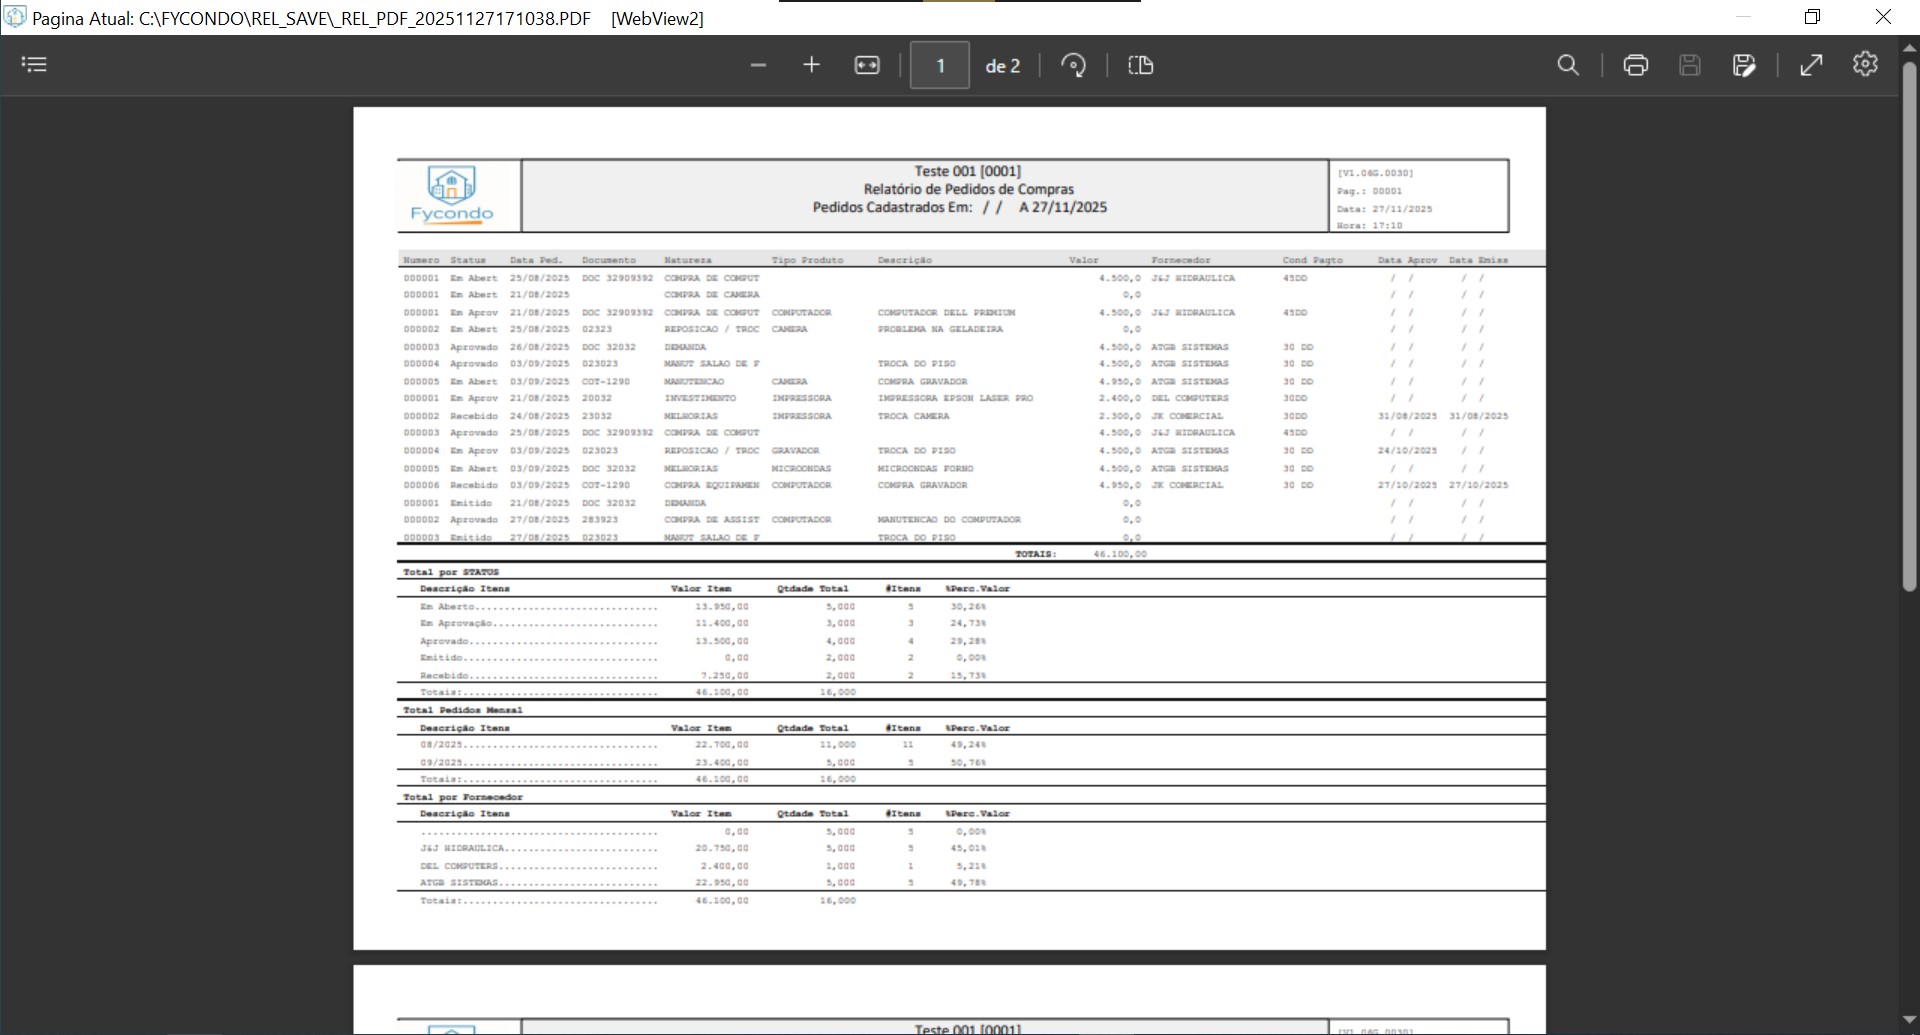Click the Save As icon
The height and width of the screenshot is (1035, 1920).
click(1744, 65)
